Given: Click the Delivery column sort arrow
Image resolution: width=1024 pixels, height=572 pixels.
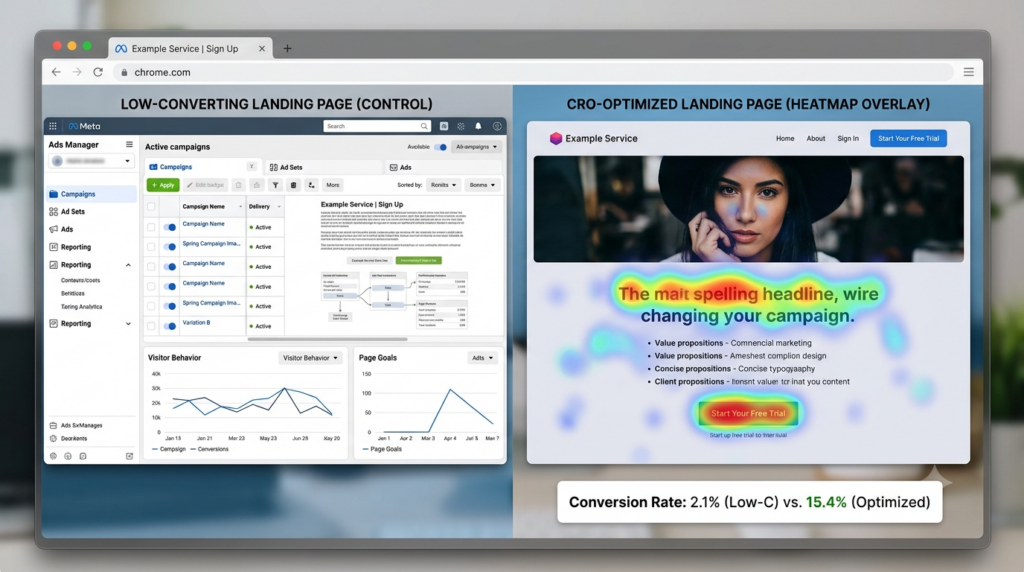Looking at the screenshot, I should pyautogui.click(x=279, y=206).
